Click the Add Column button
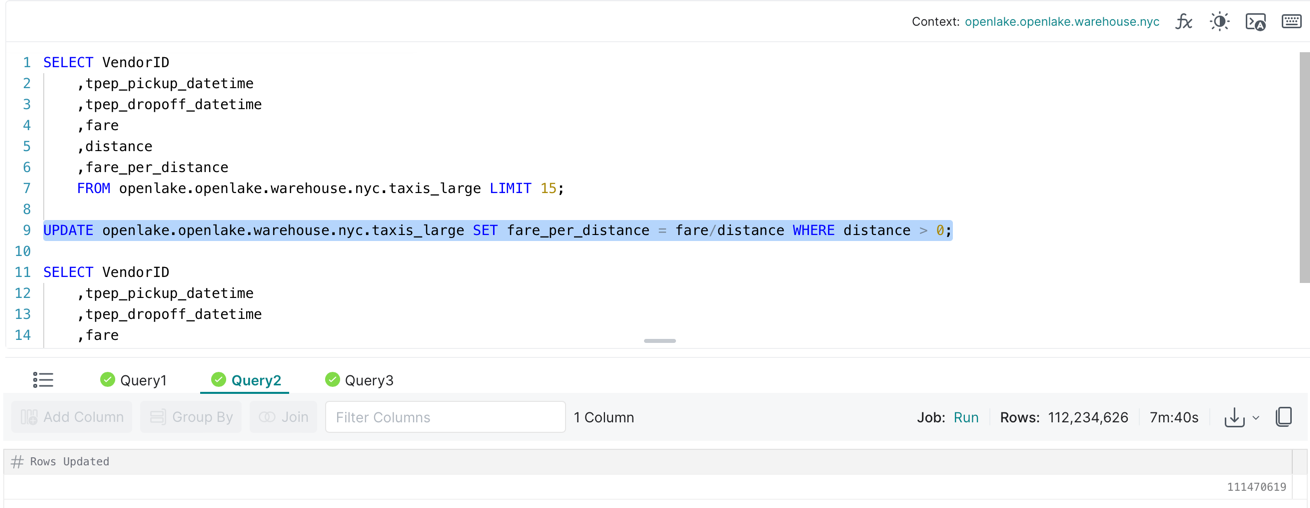 click(72, 417)
